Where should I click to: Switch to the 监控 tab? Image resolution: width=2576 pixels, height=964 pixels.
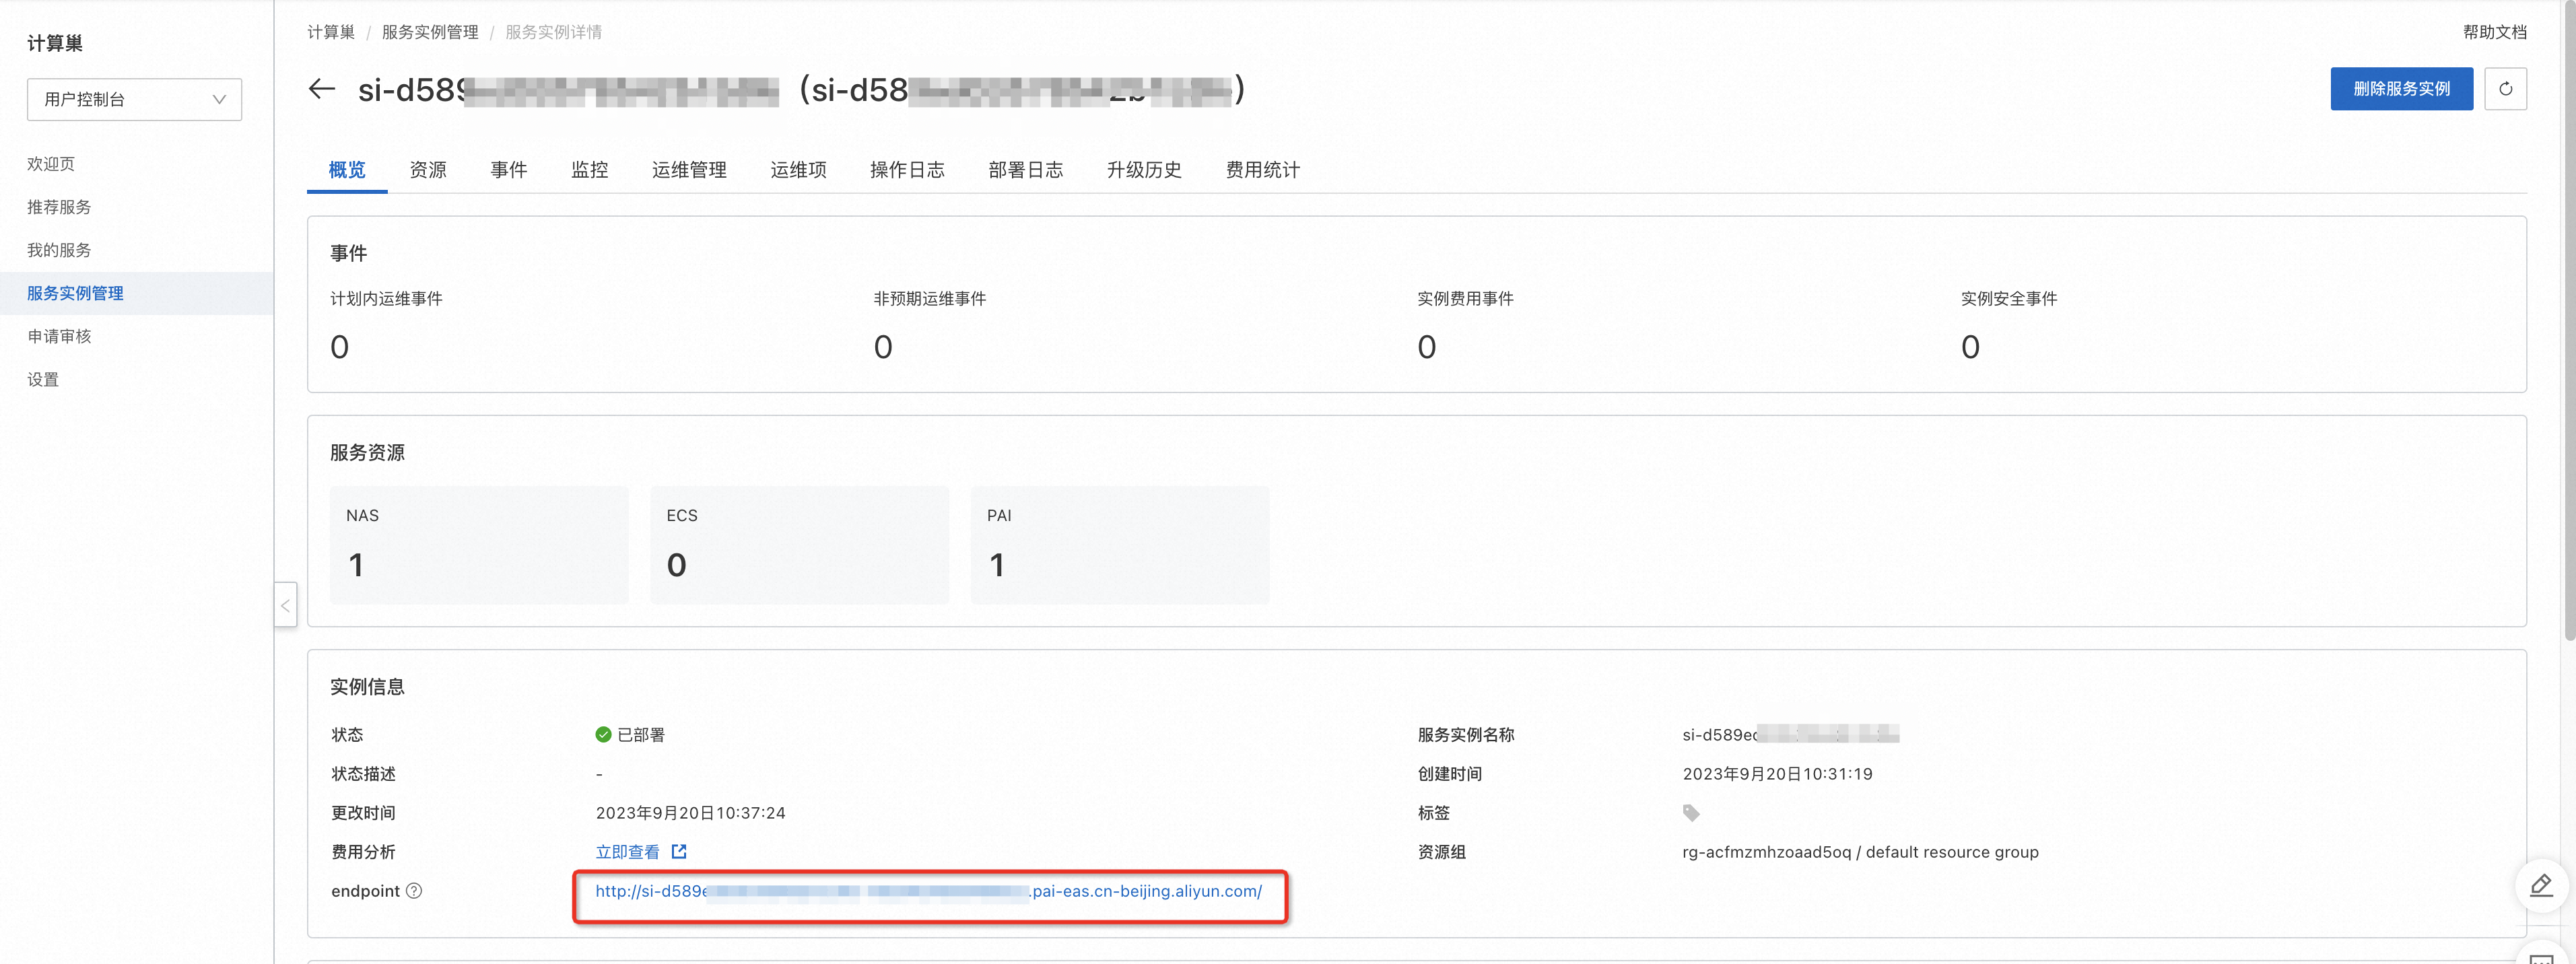(589, 170)
